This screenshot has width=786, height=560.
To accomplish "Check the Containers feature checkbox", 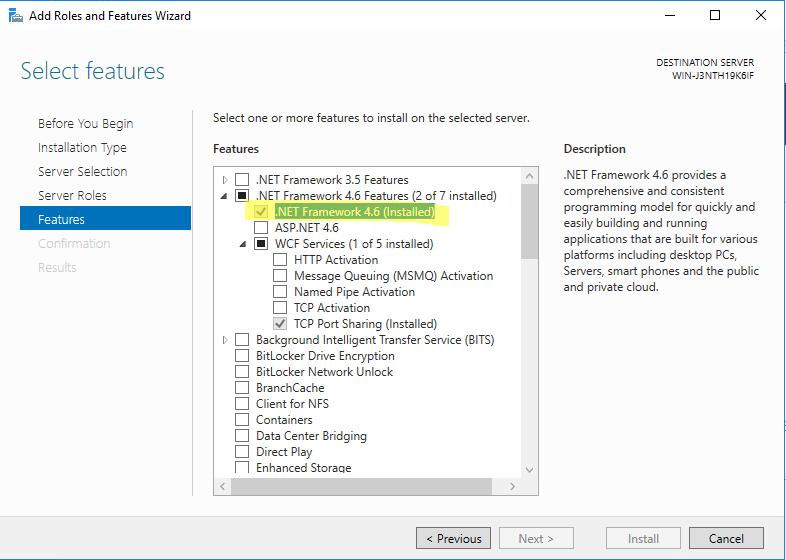I will [242, 420].
